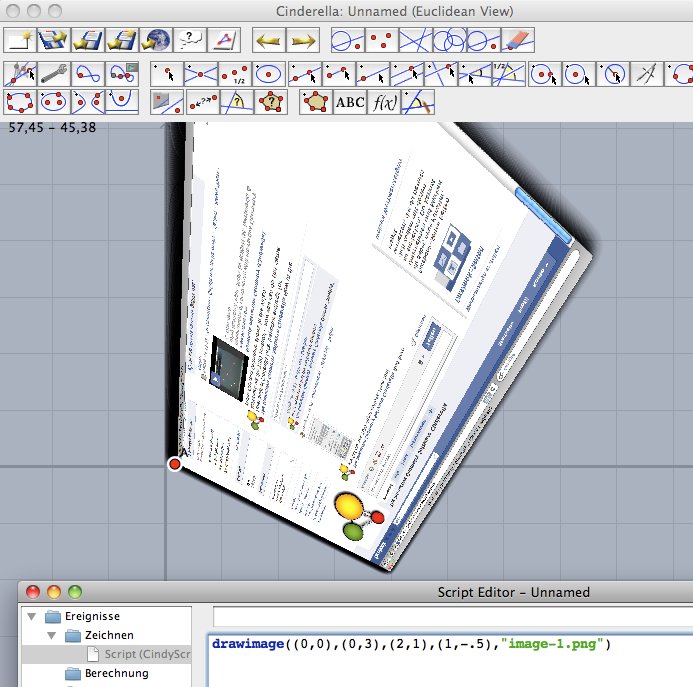Undo with the left gold arrow
693x687 pixels.
(269, 40)
